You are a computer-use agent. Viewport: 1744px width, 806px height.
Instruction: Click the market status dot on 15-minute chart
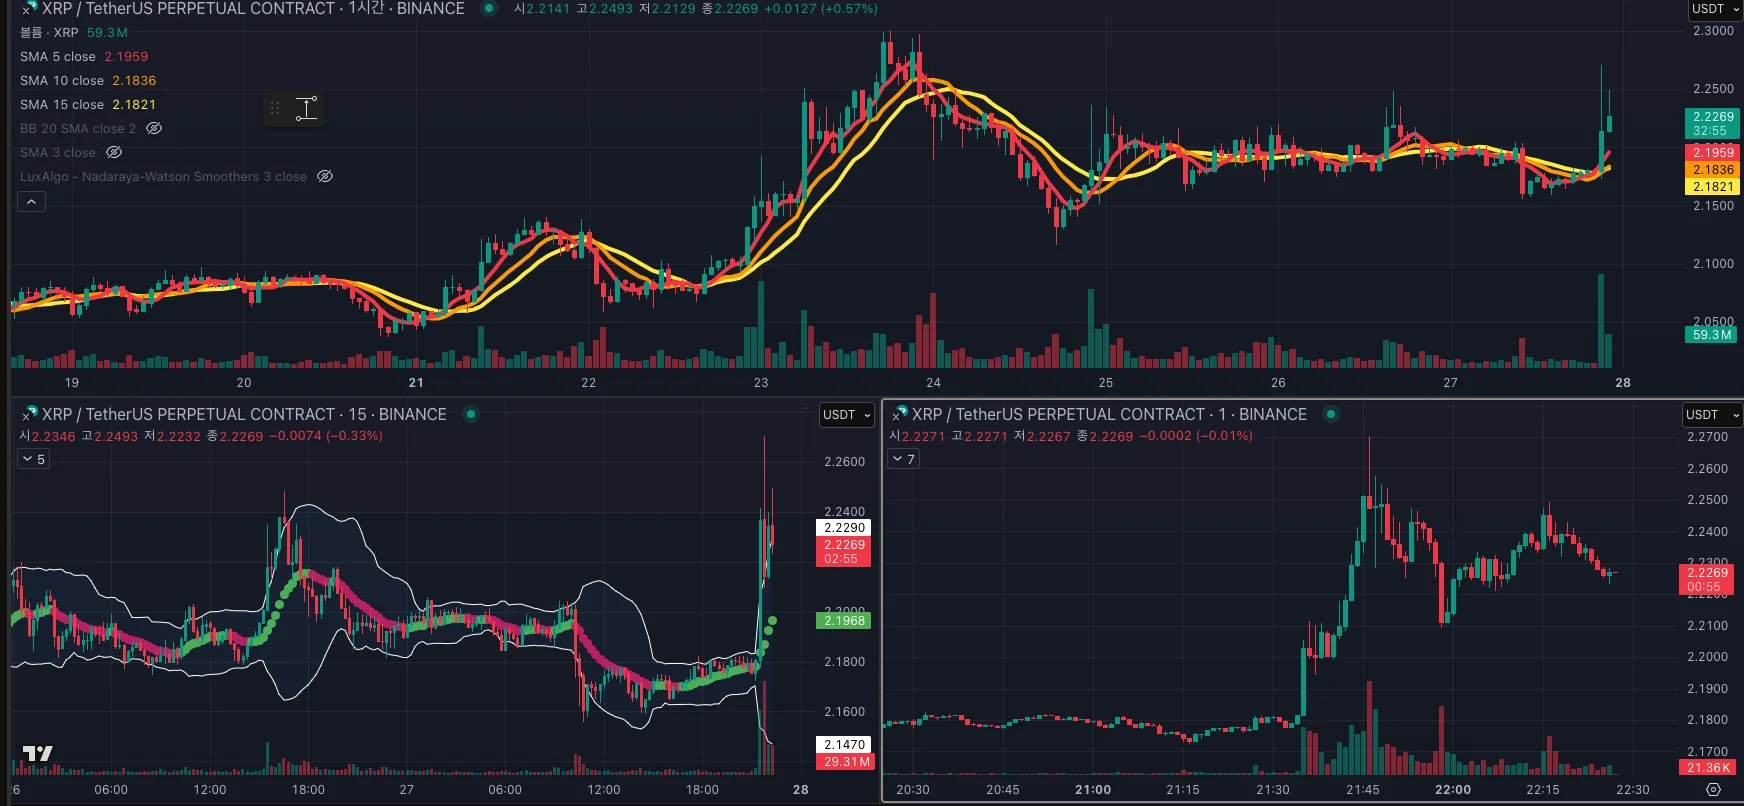click(x=471, y=414)
